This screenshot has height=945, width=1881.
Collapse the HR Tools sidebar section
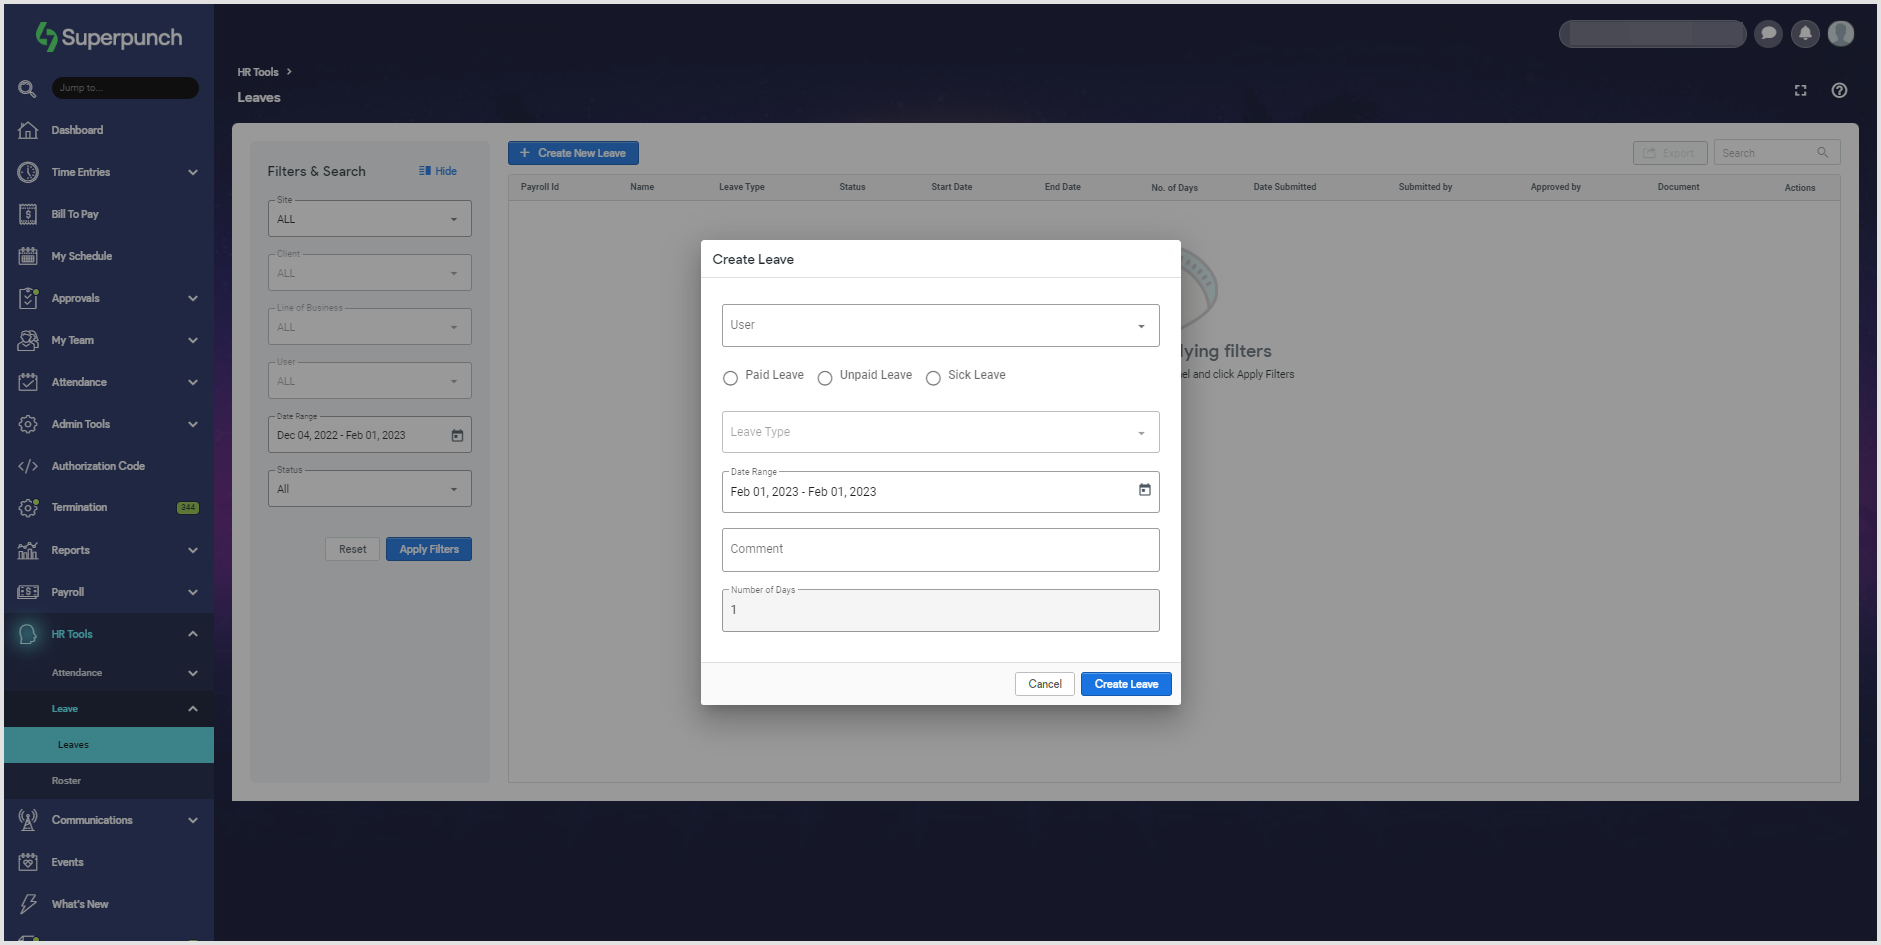192,634
